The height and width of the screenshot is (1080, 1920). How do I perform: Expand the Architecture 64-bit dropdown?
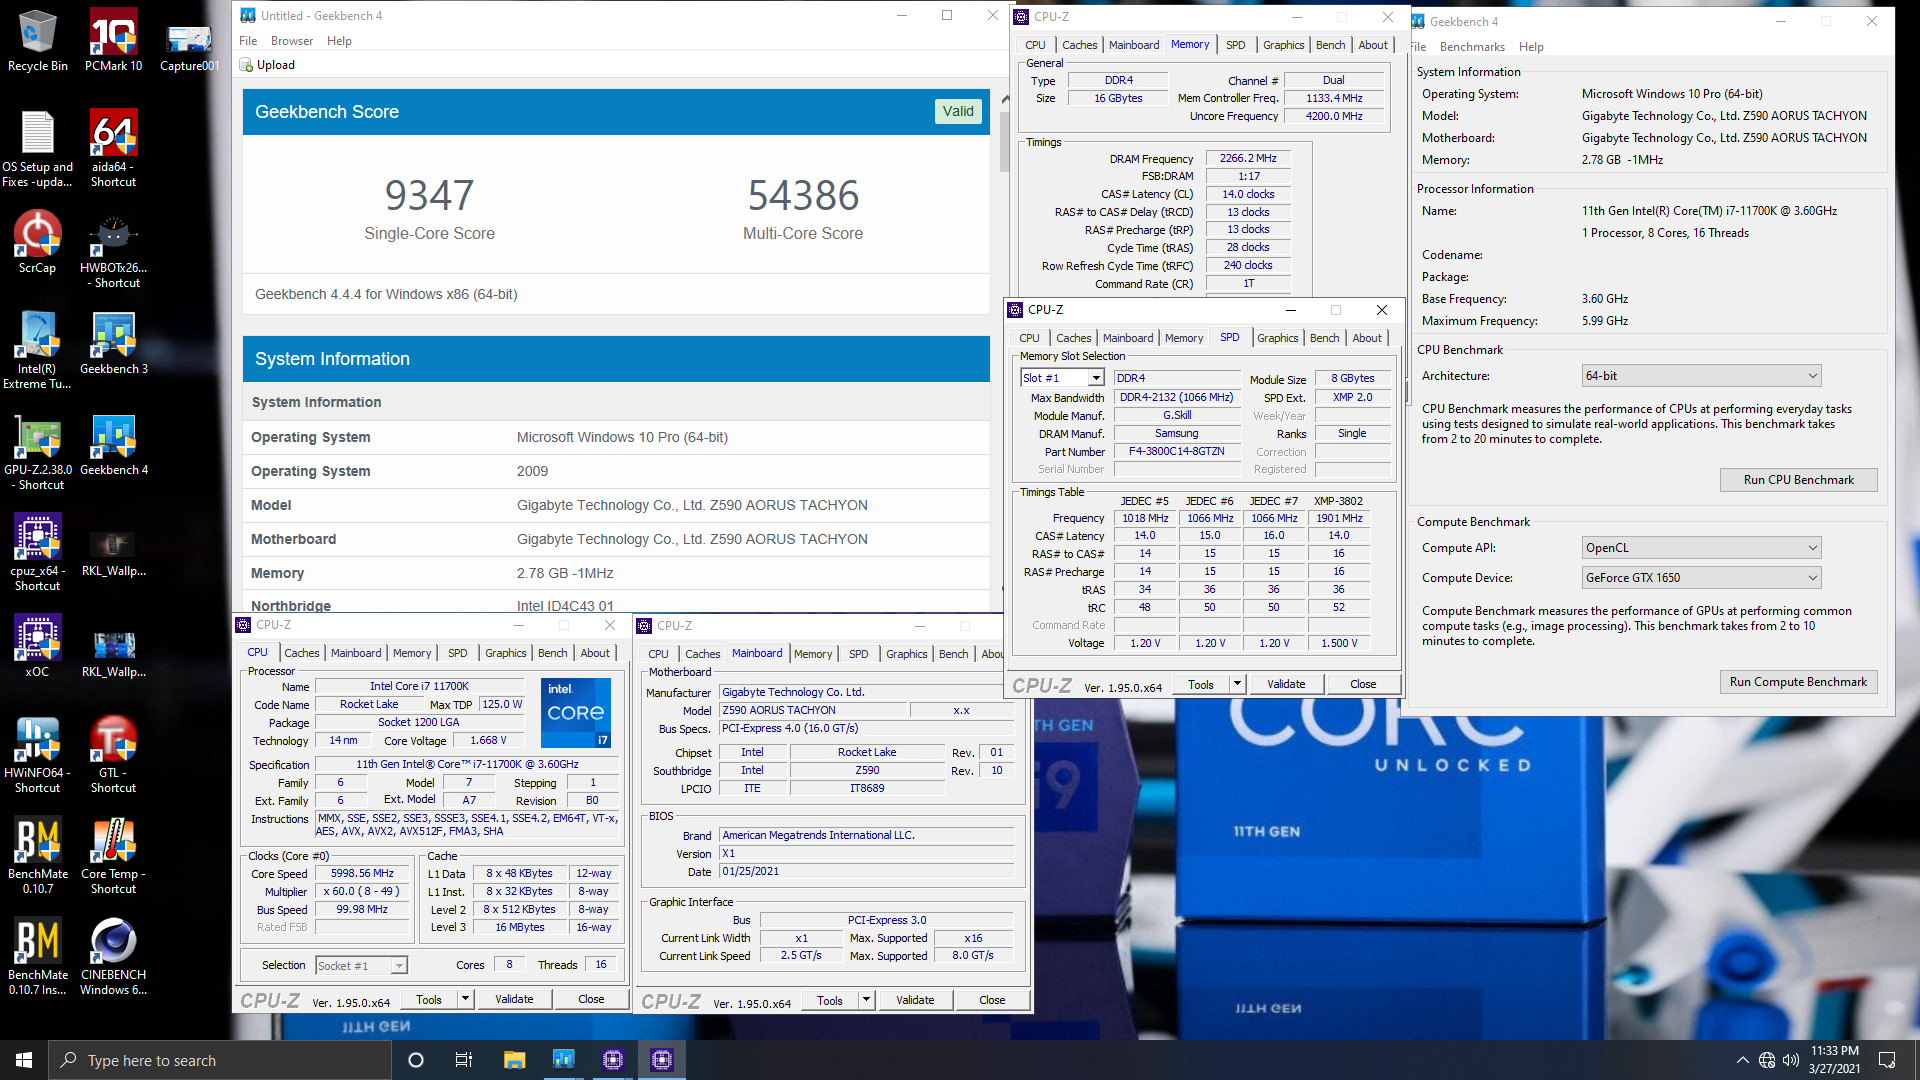(x=1813, y=376)
